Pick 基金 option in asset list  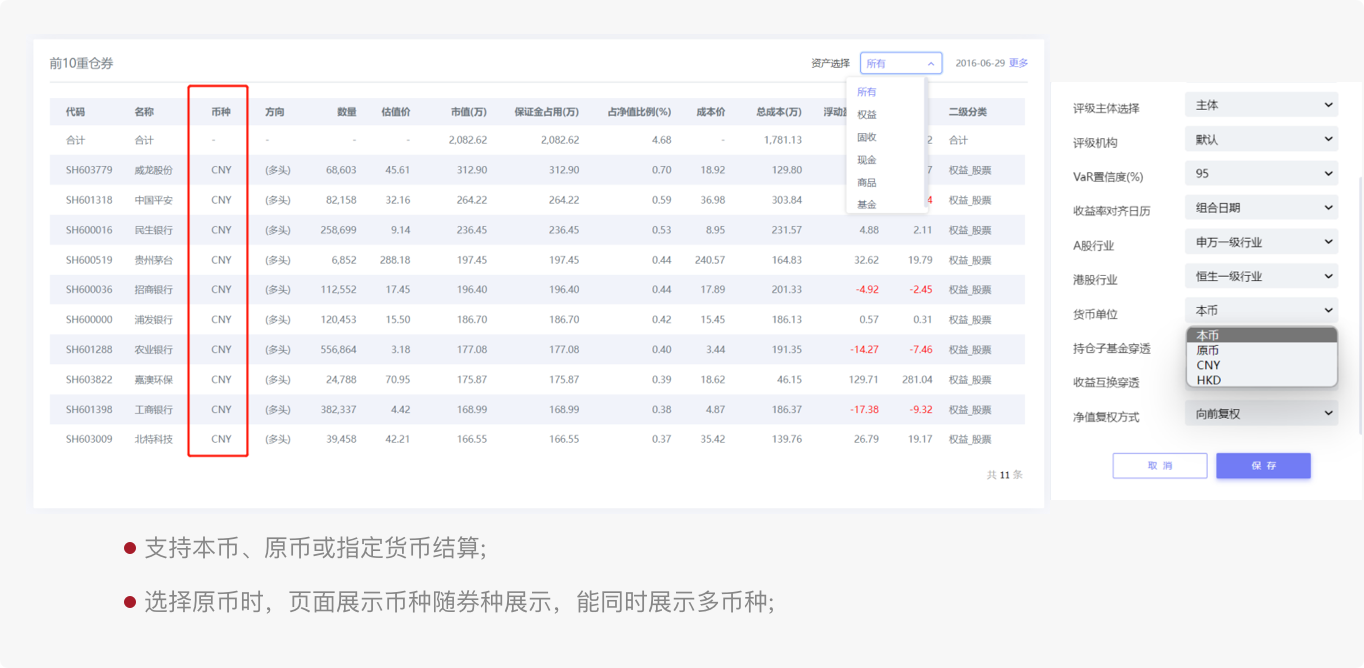[867, 205]
